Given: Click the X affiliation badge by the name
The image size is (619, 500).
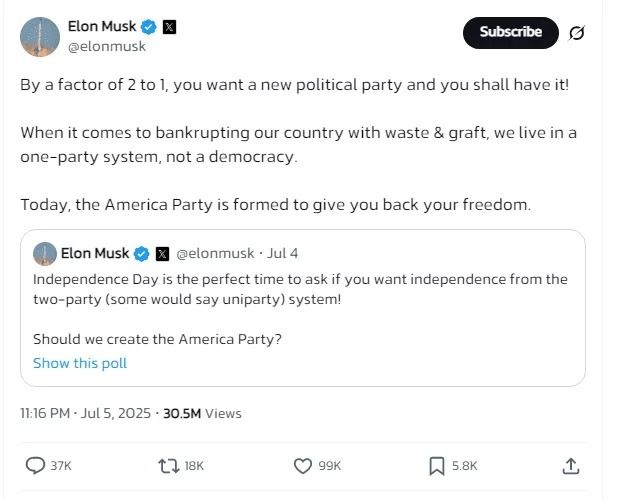Looking at the screenshot, I should (169, 27).
